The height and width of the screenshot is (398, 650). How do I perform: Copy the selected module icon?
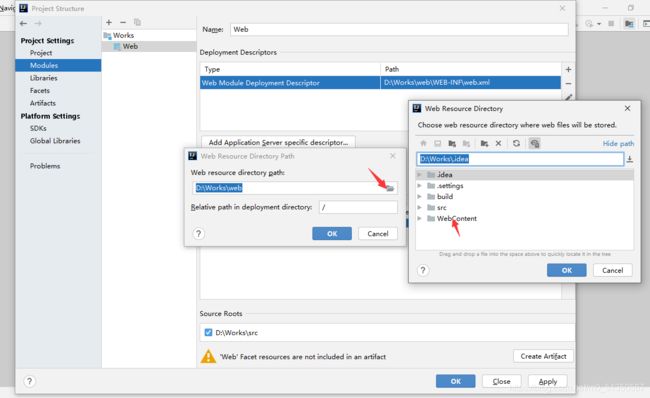tap(137, 22)
